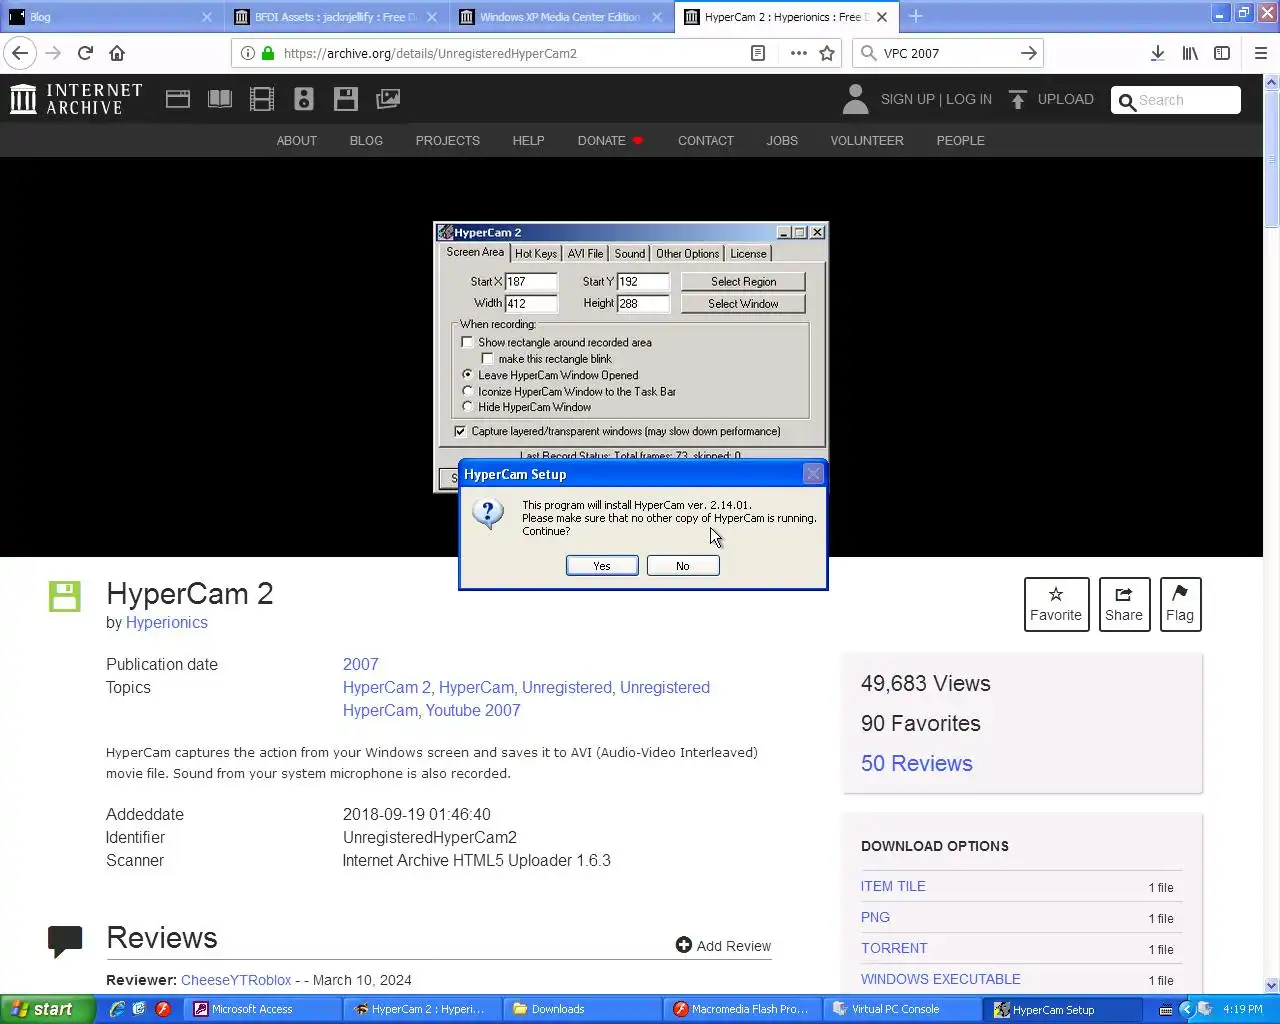The image size is (1280, 1024).
Task: Open Youtube 2007 topic link
Action: [473, 710]
